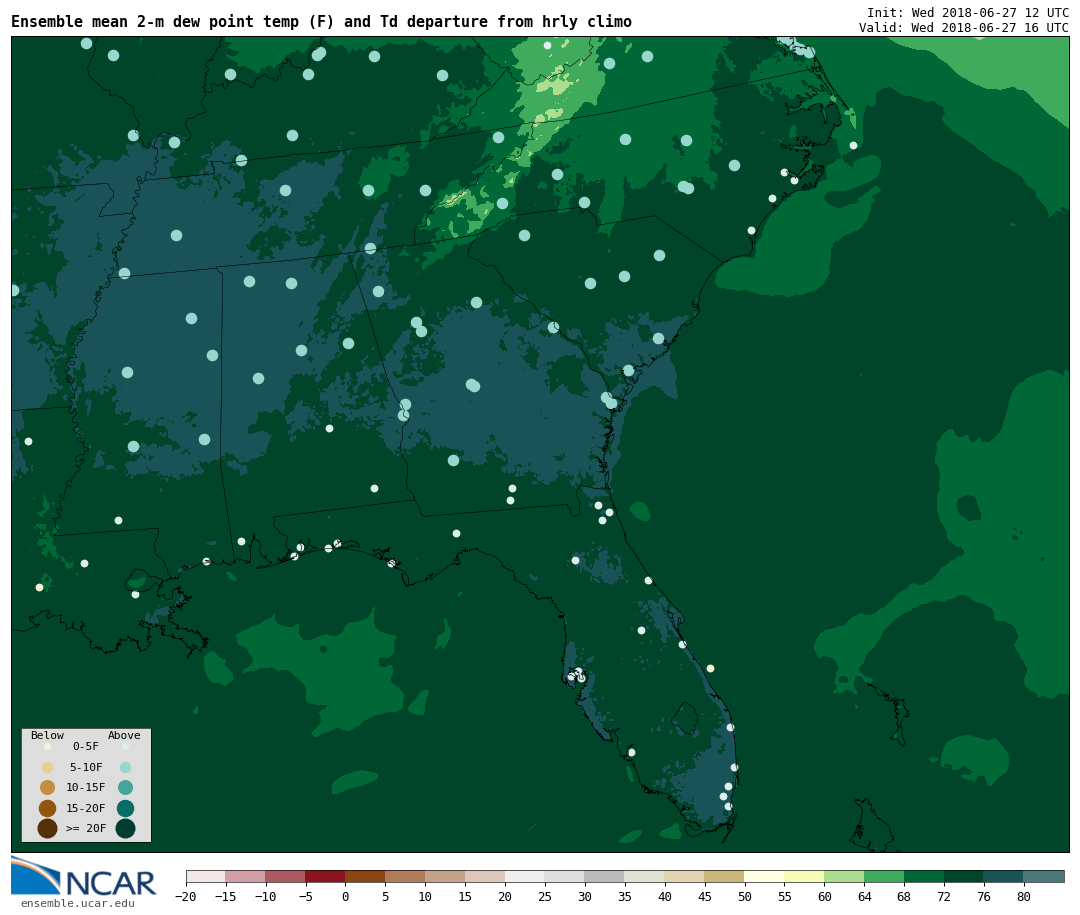Click the '0' colorbar tick label
1080x915 pixels.
(345, 896)
